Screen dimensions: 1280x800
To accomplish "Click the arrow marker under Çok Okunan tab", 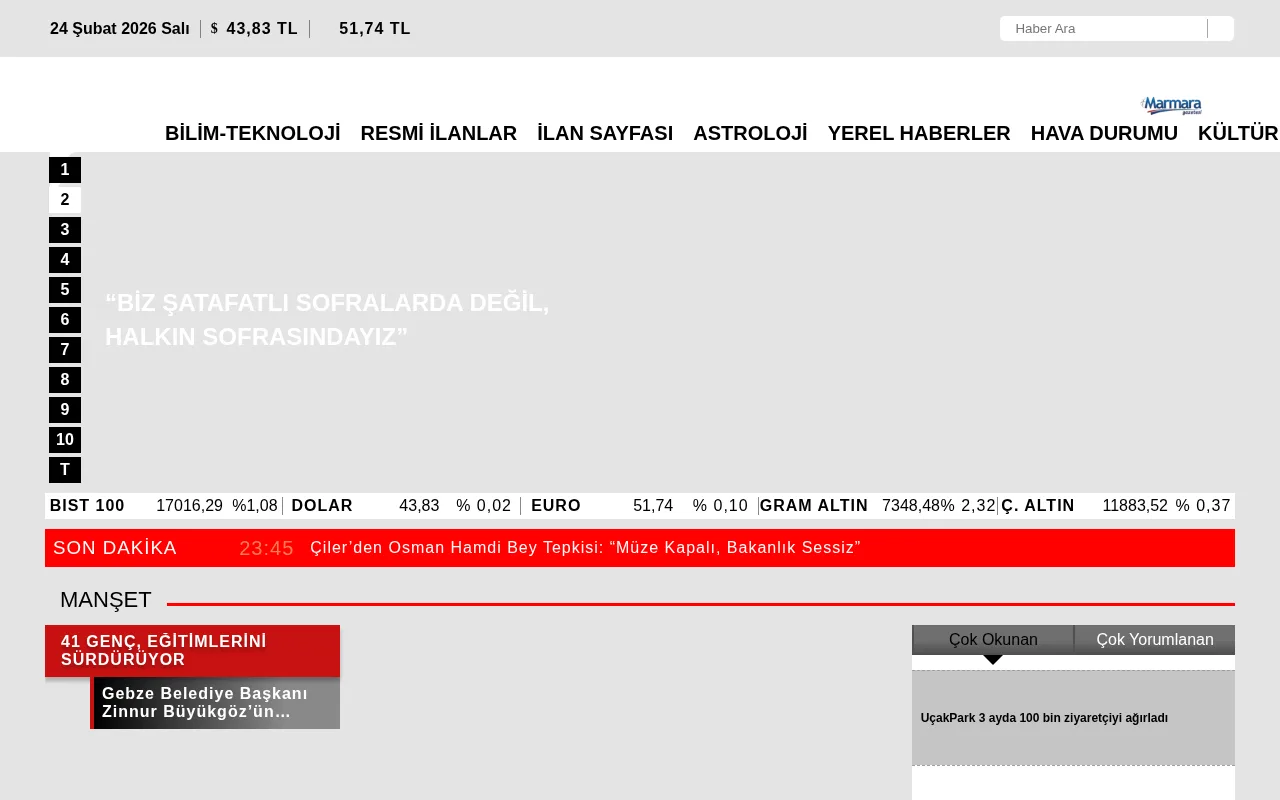I will point(992,658).
